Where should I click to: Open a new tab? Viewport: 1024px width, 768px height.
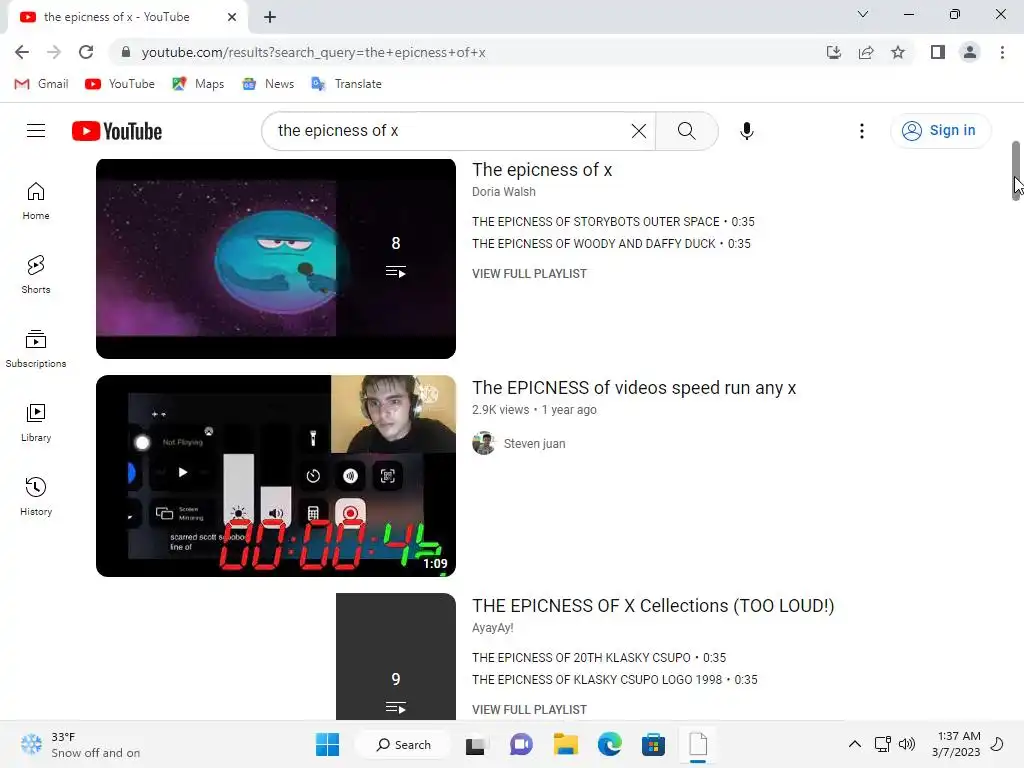(x=270, y=17)
